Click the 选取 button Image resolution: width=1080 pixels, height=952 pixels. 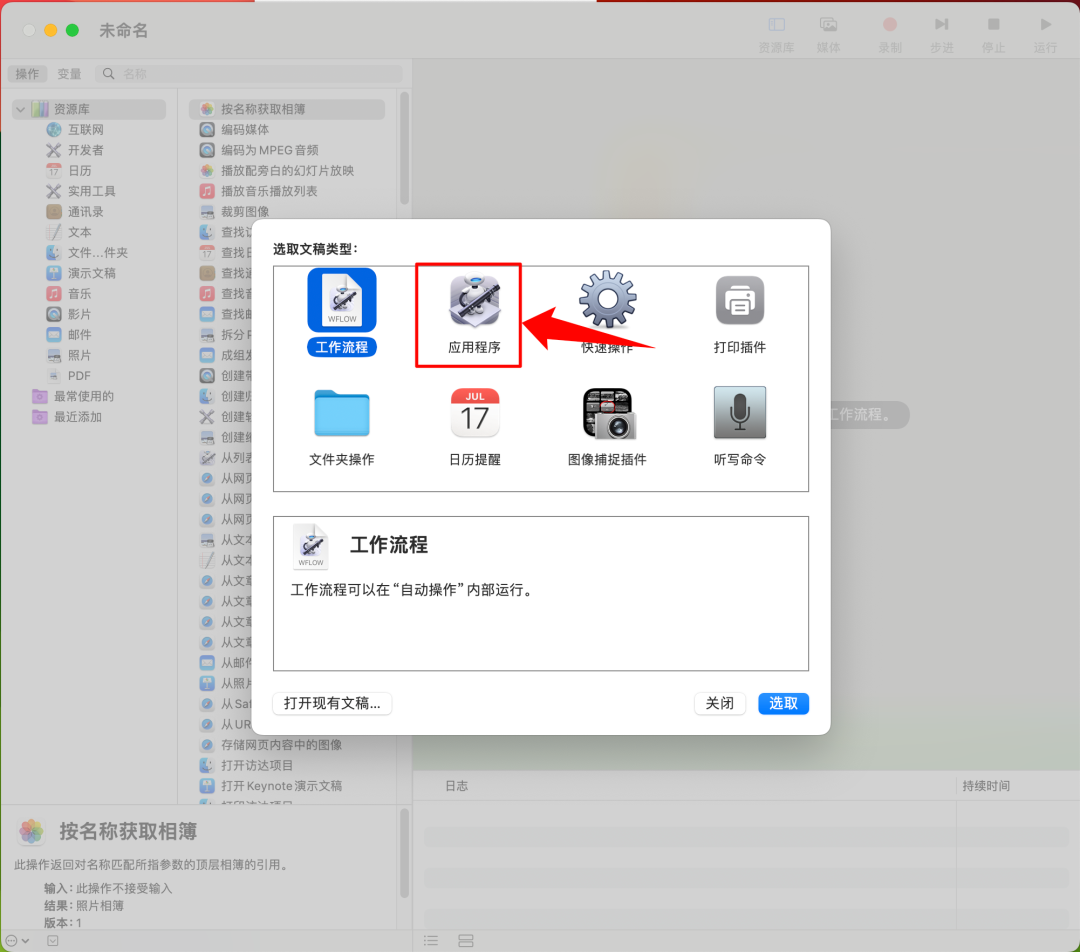(783, 703)
